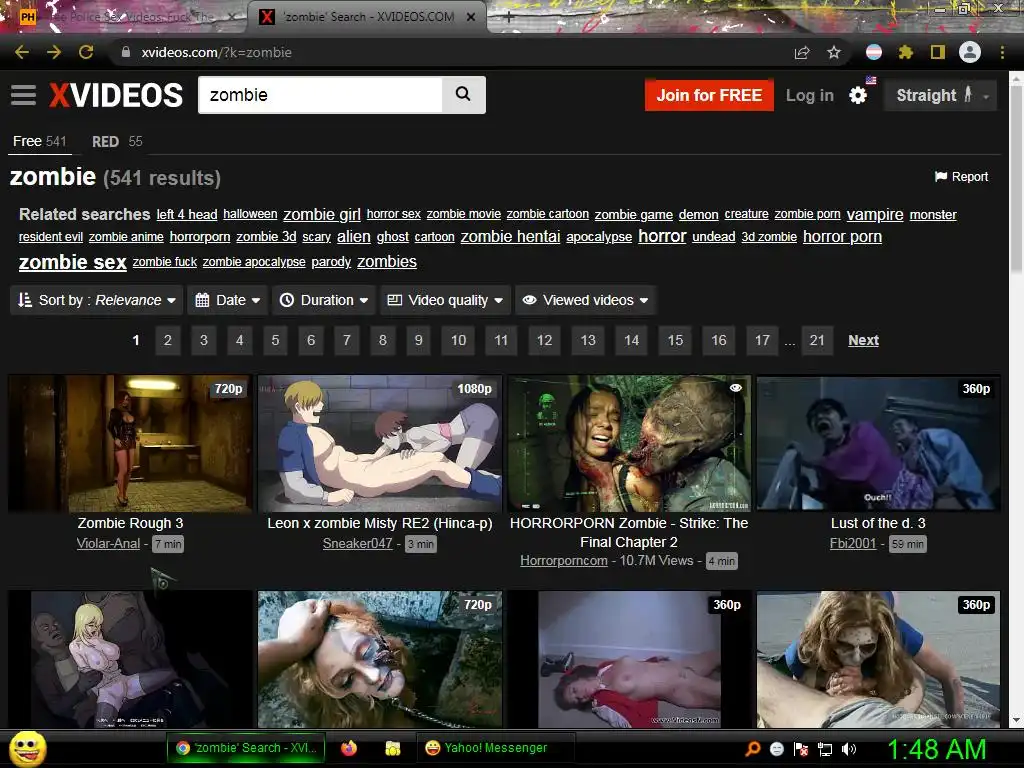The height and width of the screenshot is (768, 1024).
Task: Open the 'monster' related search
Action: (933, 214)
